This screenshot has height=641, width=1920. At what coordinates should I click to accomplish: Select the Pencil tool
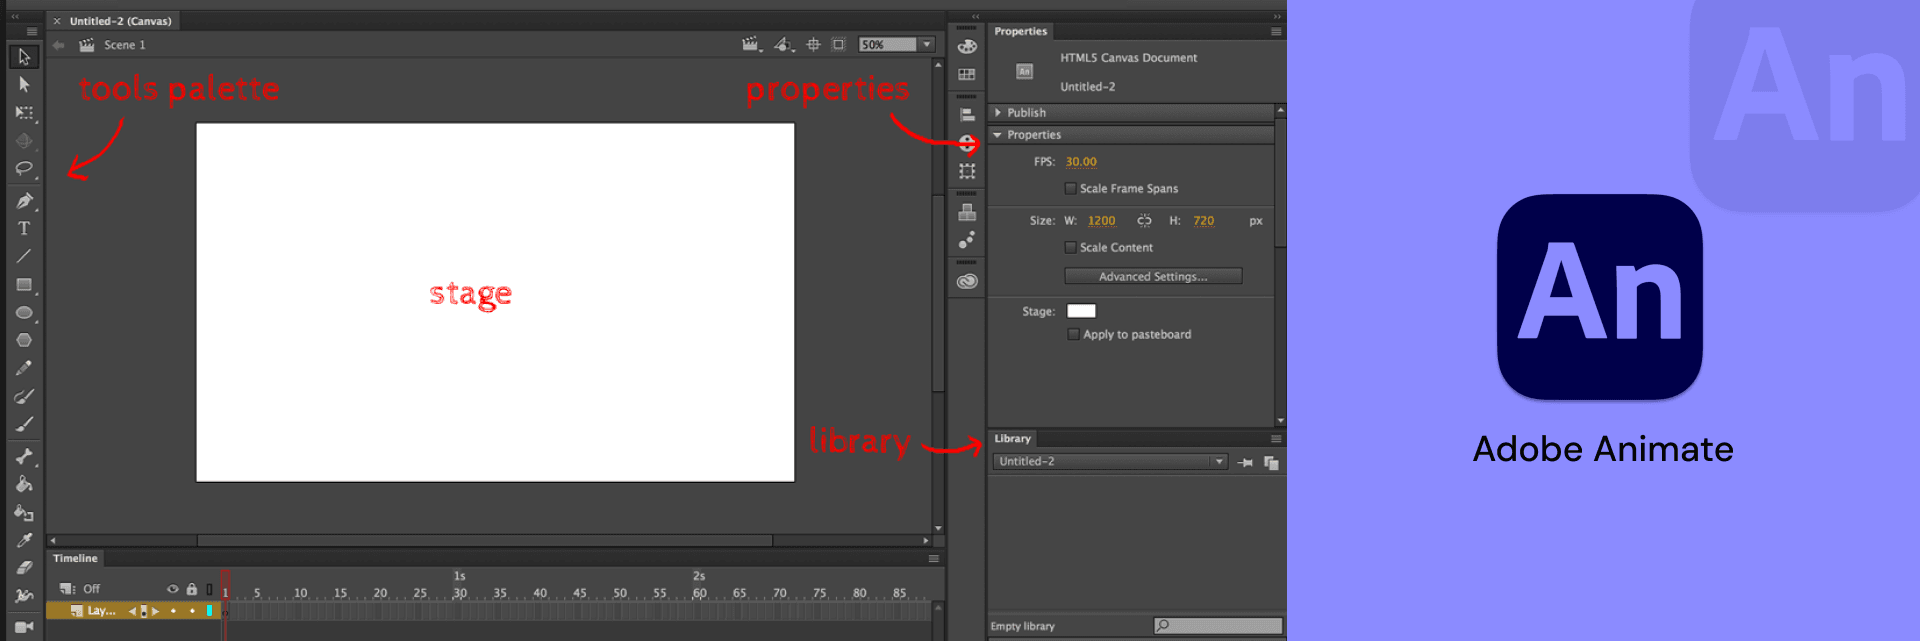click(24, 369)
